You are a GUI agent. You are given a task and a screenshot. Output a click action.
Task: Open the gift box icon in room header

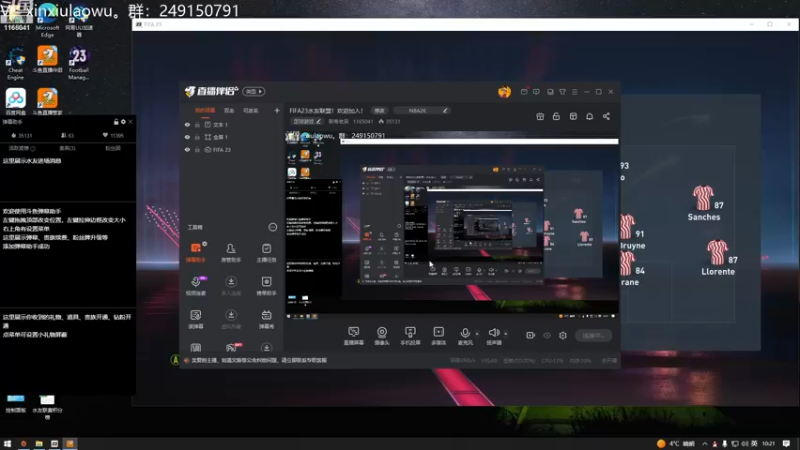(x=540, y=116)
